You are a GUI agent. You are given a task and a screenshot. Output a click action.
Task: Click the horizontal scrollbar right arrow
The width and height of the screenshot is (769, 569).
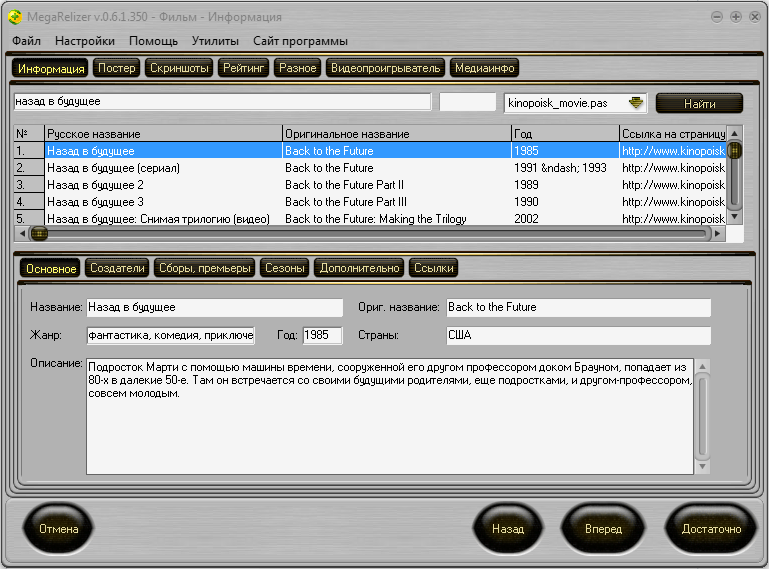(717, 233)
